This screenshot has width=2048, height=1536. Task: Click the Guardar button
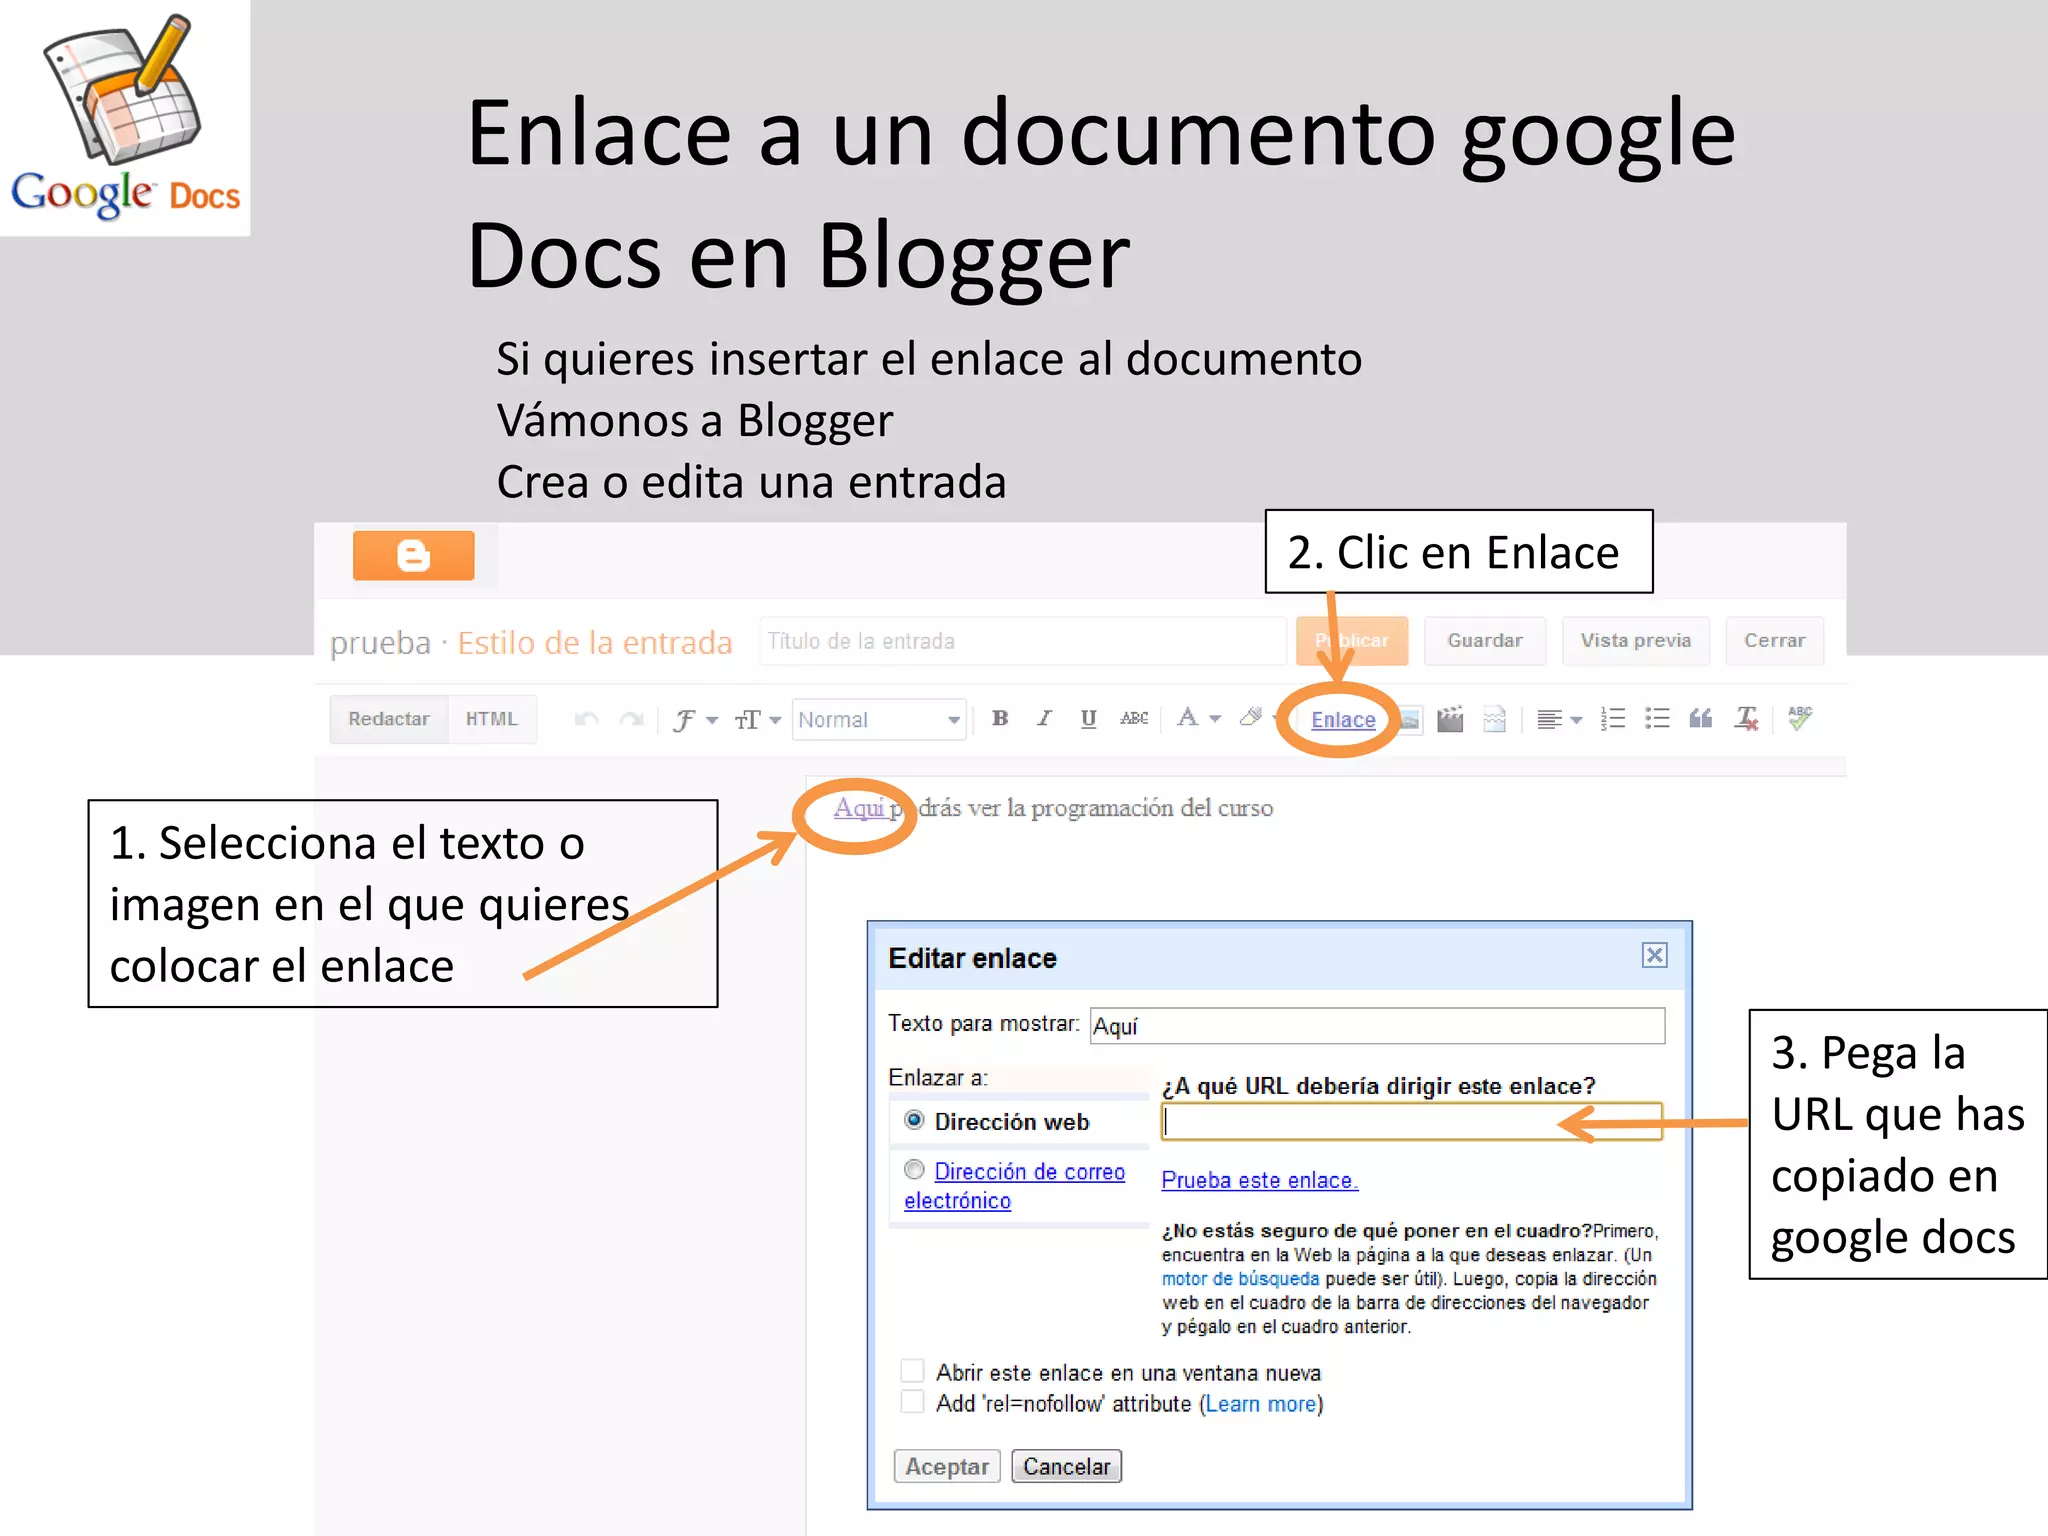(1485, 641)
